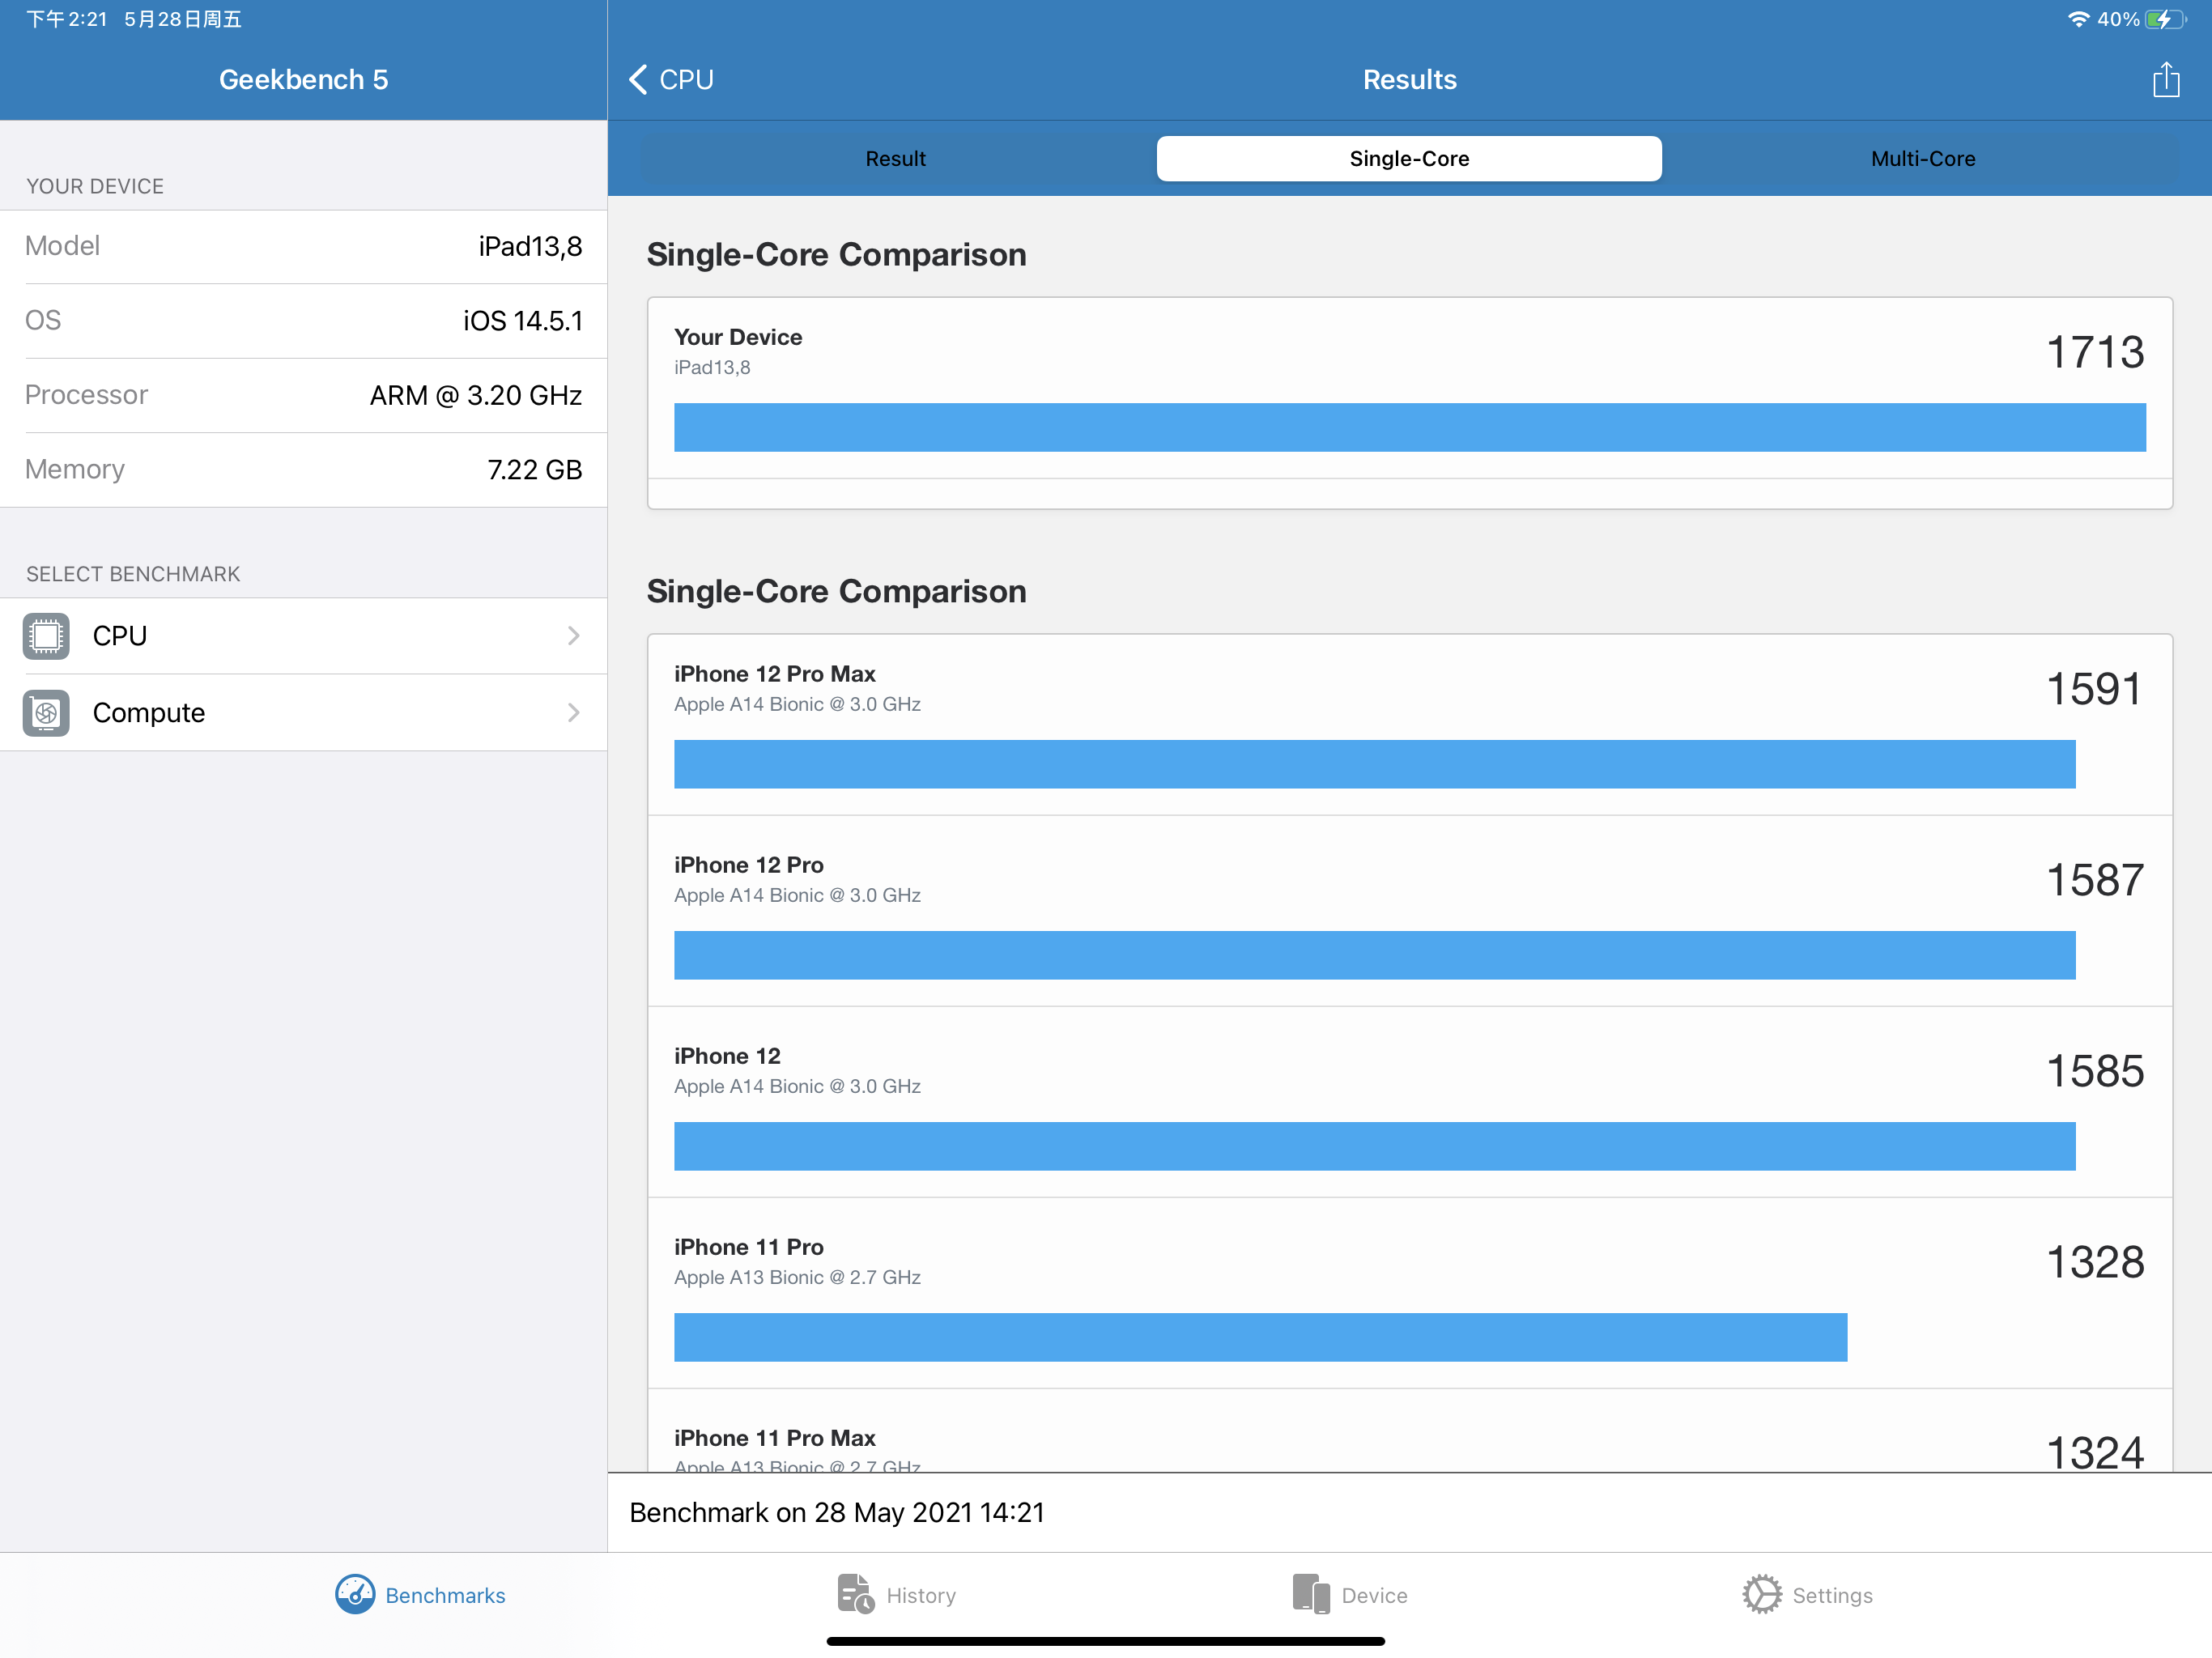Tap the score 1585
The image size is (2212, 1658).
[x=2095, y=1071]
